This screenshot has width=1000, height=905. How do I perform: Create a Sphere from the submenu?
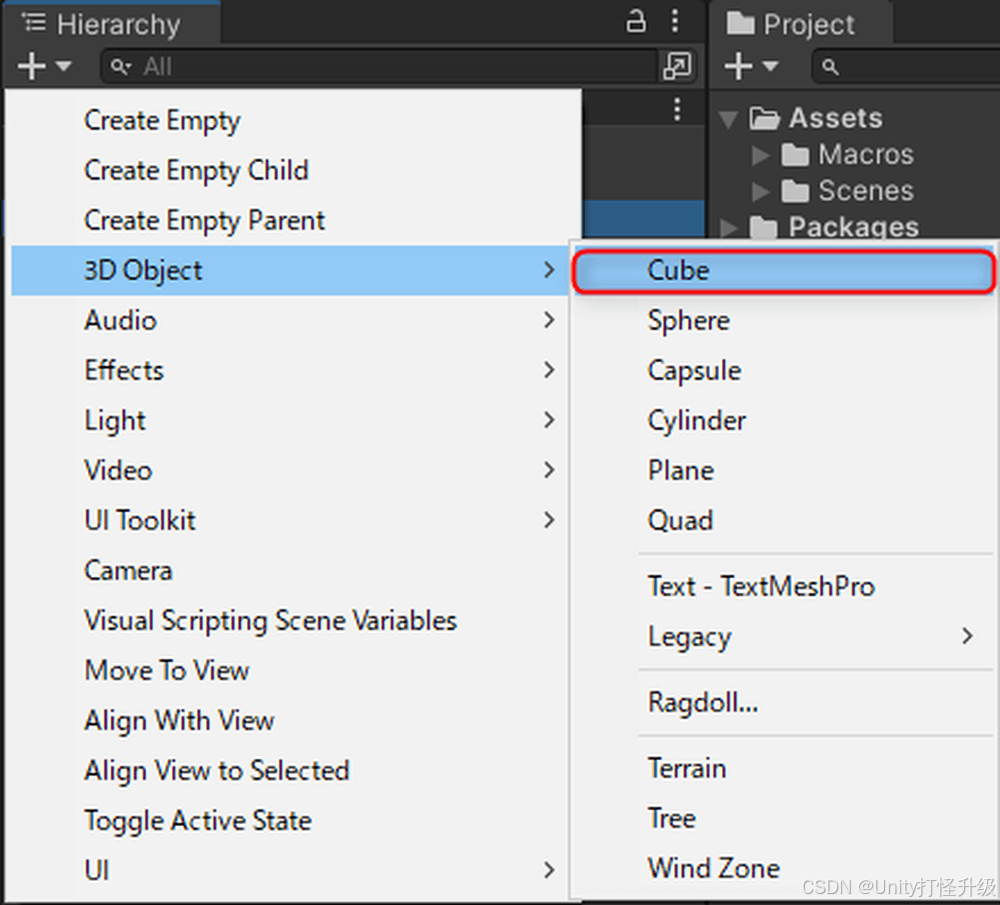click(x=784, y=320)
